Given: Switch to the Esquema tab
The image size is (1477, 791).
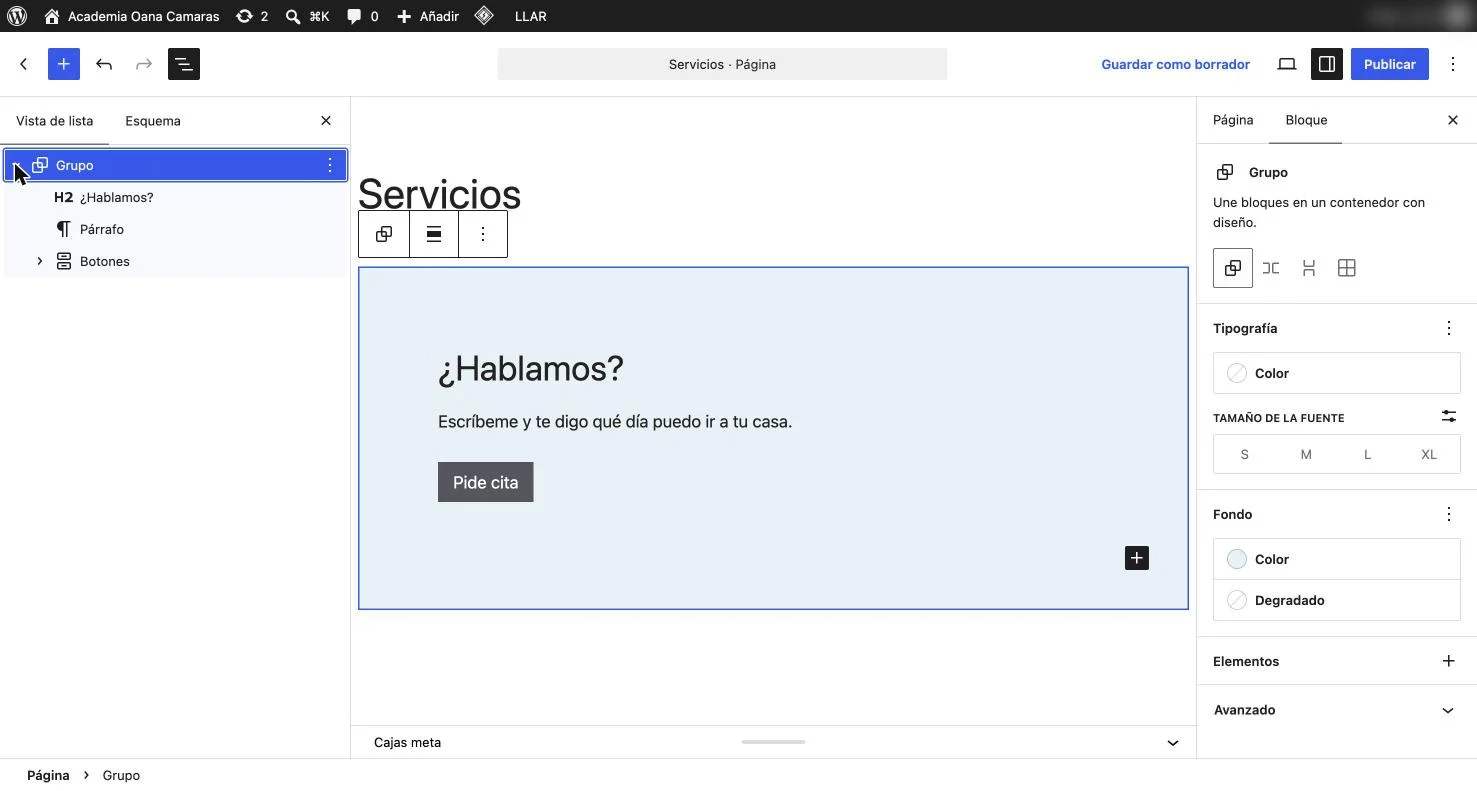Looking at the screenshot, I should (x=153, y=121).
